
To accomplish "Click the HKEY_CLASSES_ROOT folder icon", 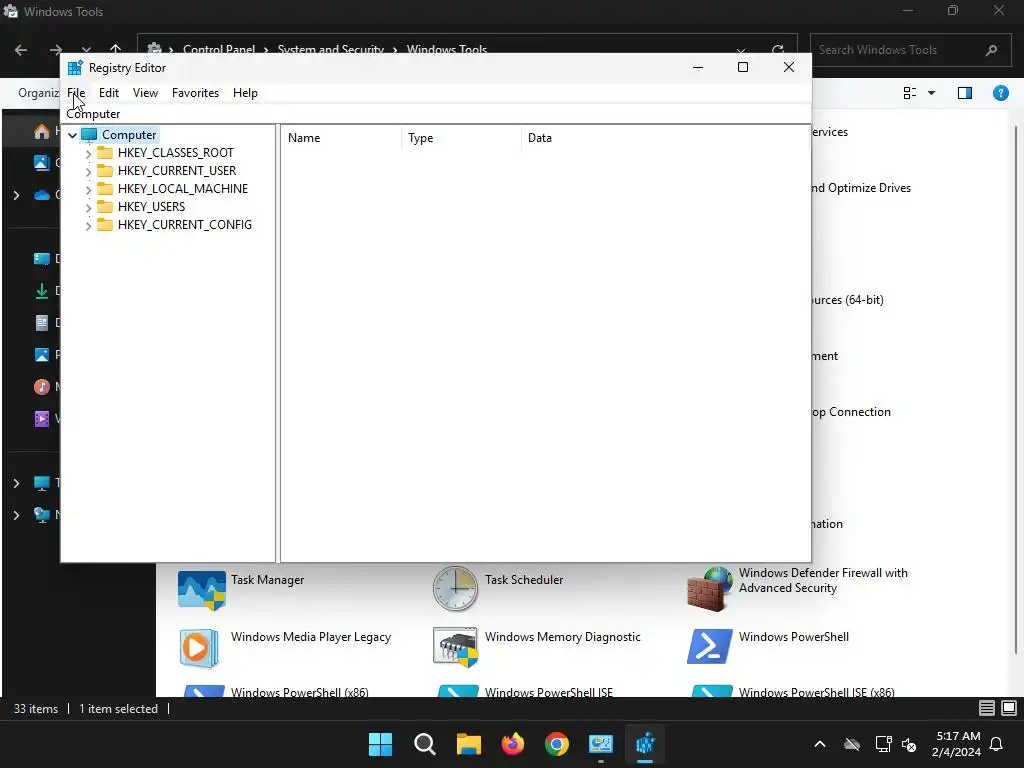I will click(x=104, y=153).
